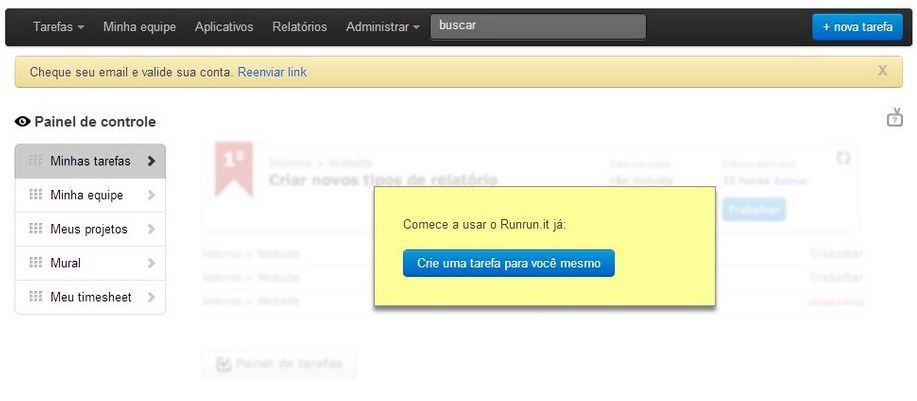Click the Reenviar link hyperlink
The width and height of the screenshot is (917, 401).
point(272,72)
